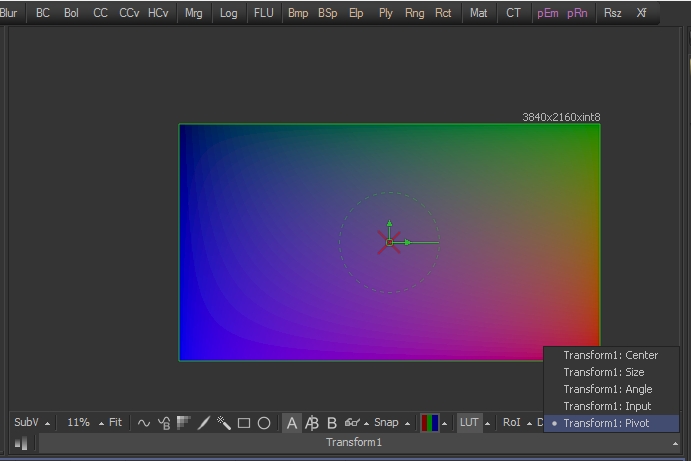The height and width of the screenshot is (461, 691).
Task: Insert a Ply polygon mask tool
Action: click(x=386, y=13)
